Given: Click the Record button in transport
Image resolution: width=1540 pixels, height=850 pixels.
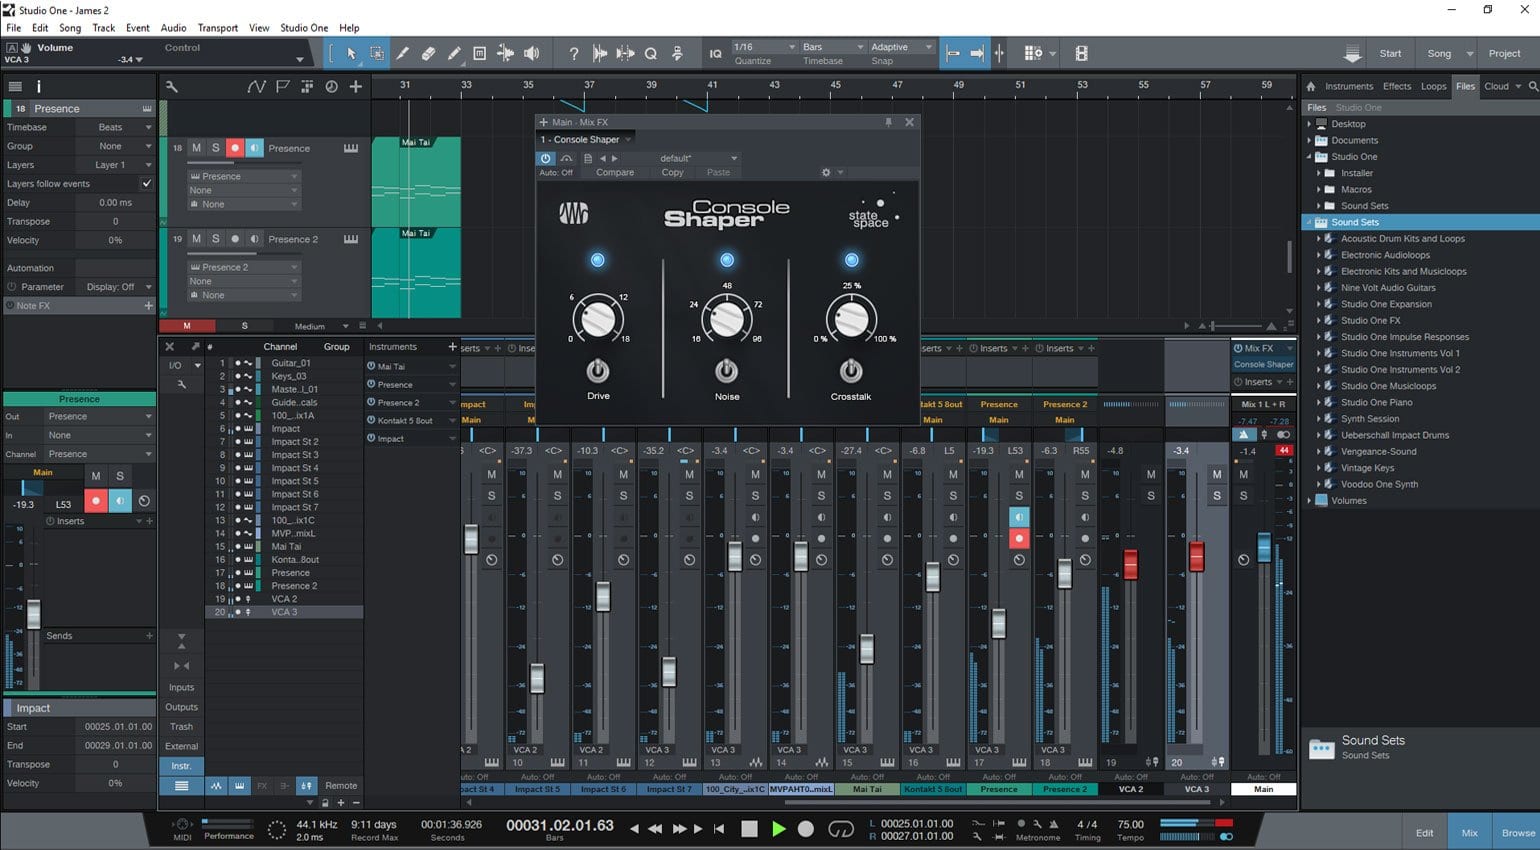Looking at the screenshot, I should [806, 828].
